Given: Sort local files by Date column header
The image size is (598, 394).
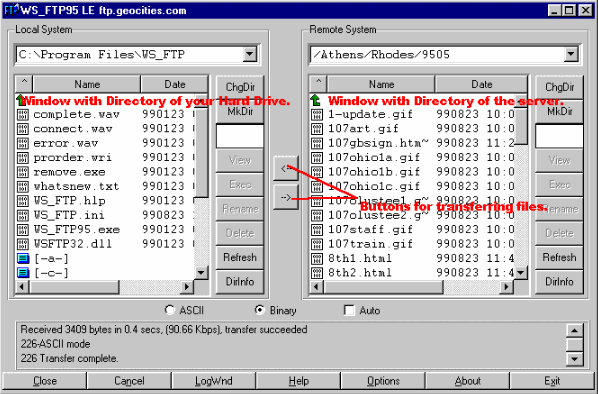Looking at the screenshot, I should [175, 84].
